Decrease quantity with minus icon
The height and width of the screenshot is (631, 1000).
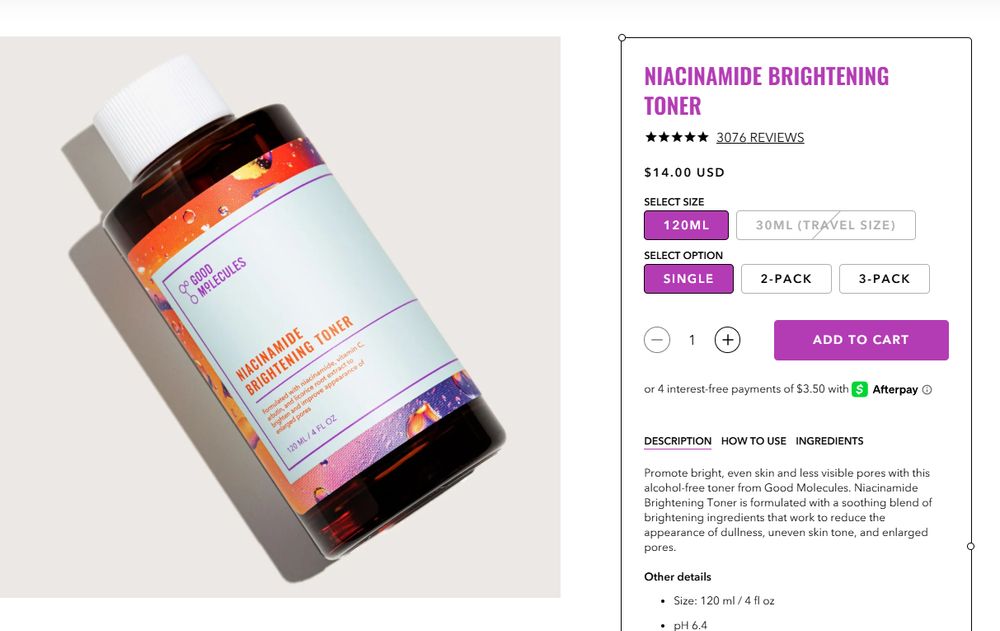click(657, 339)
